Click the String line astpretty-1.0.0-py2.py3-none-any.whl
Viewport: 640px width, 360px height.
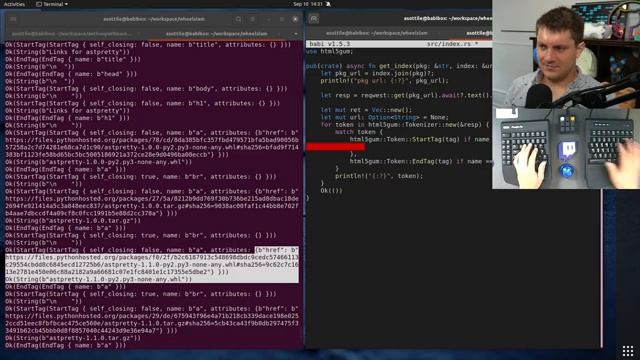click(98, 162)
